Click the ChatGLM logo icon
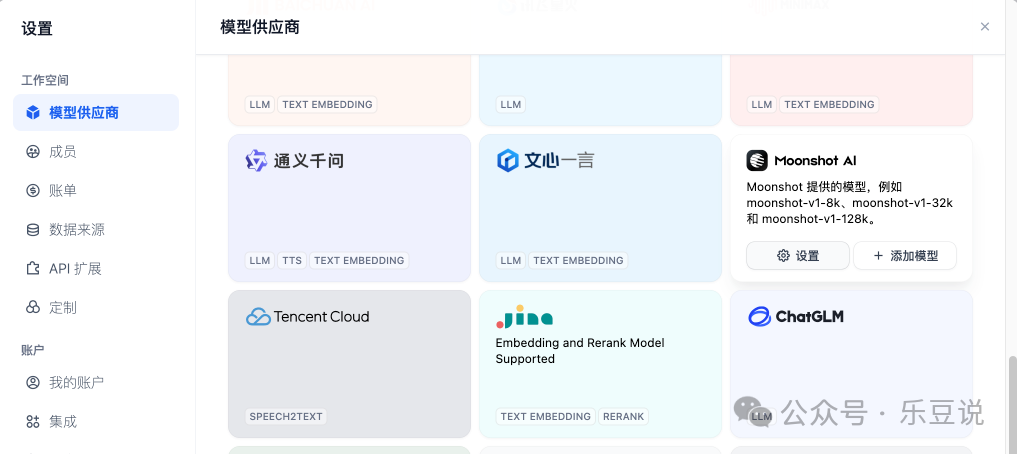 (x=759, y=317)
